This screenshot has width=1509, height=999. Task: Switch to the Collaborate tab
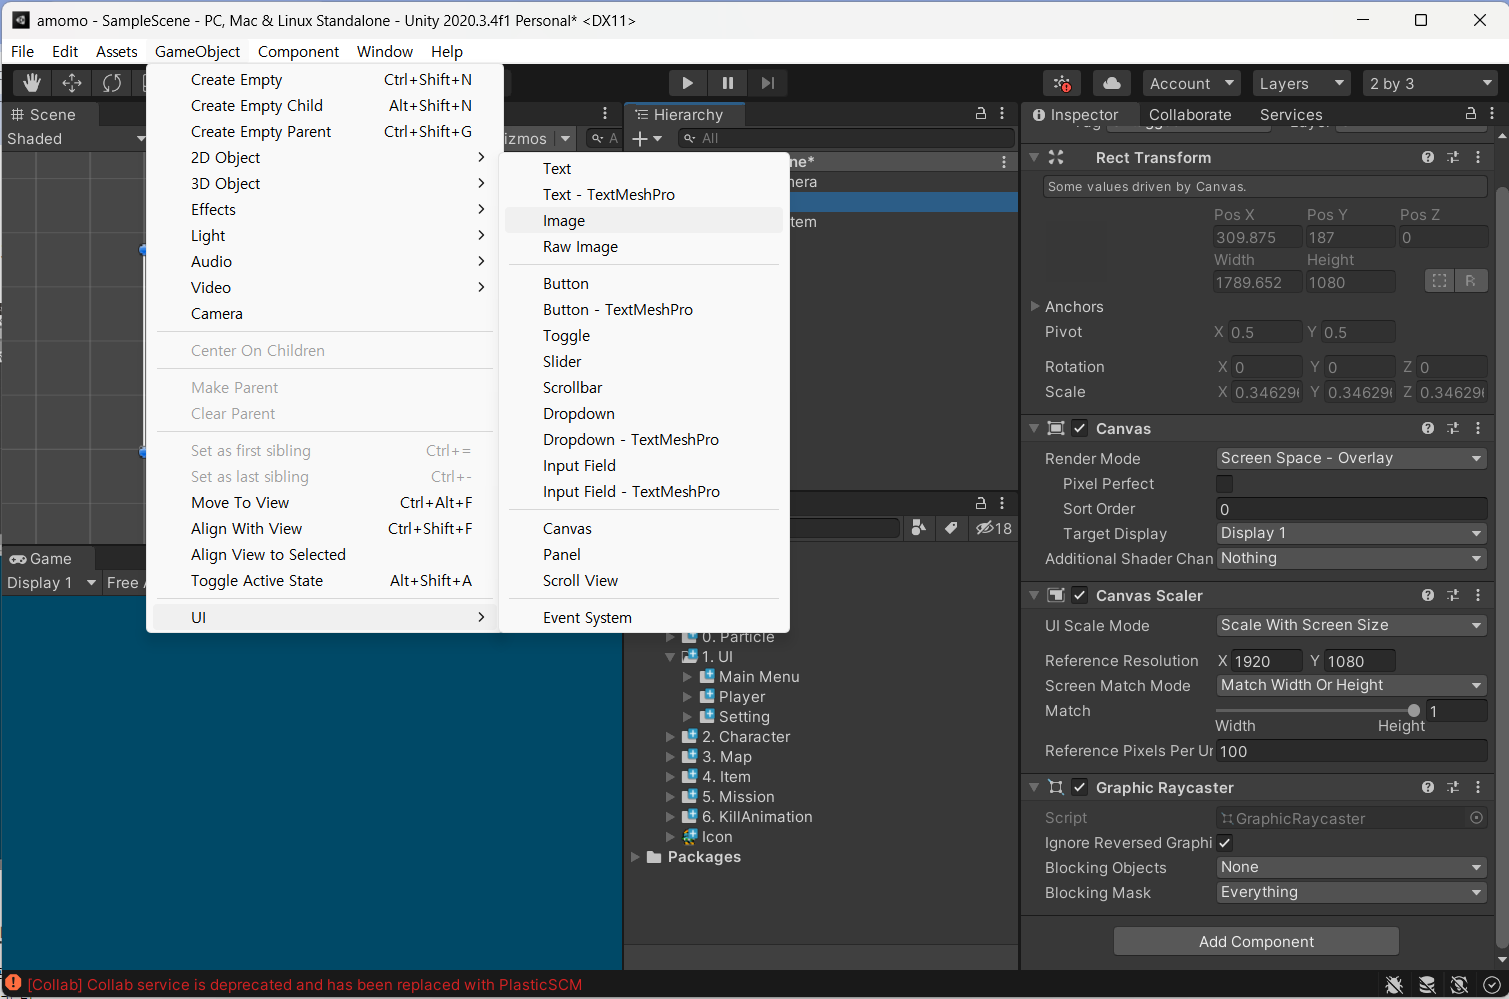click(1190, 114)
